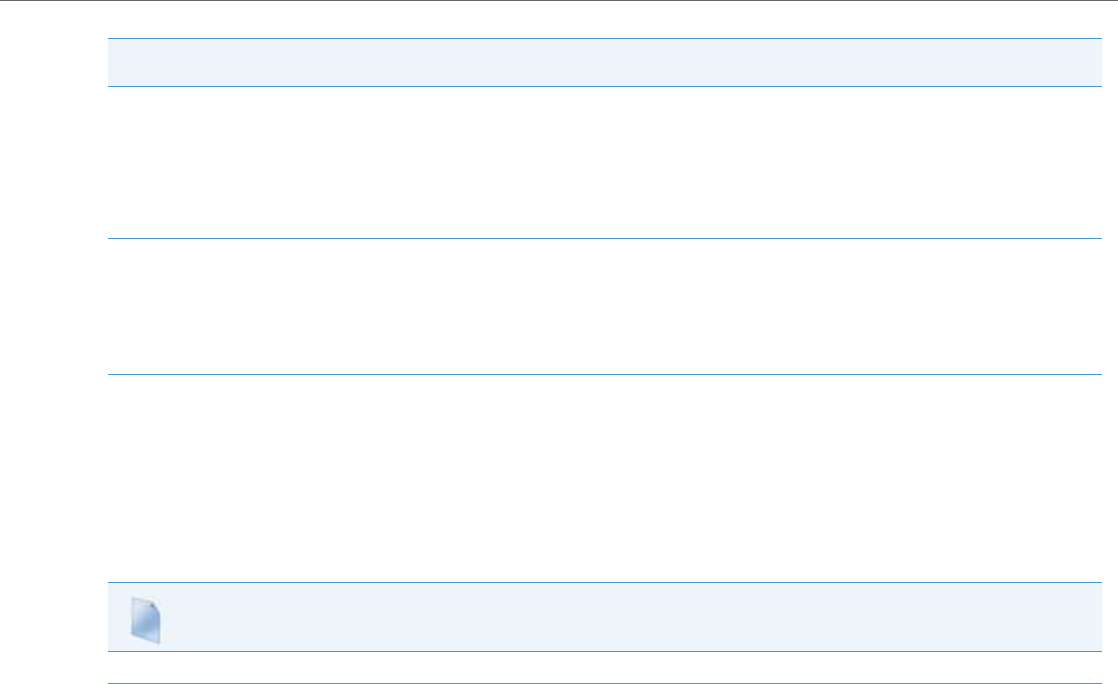Click the thin blank row below the note row
Screen dimensions: 1118x684
(598, 669)
